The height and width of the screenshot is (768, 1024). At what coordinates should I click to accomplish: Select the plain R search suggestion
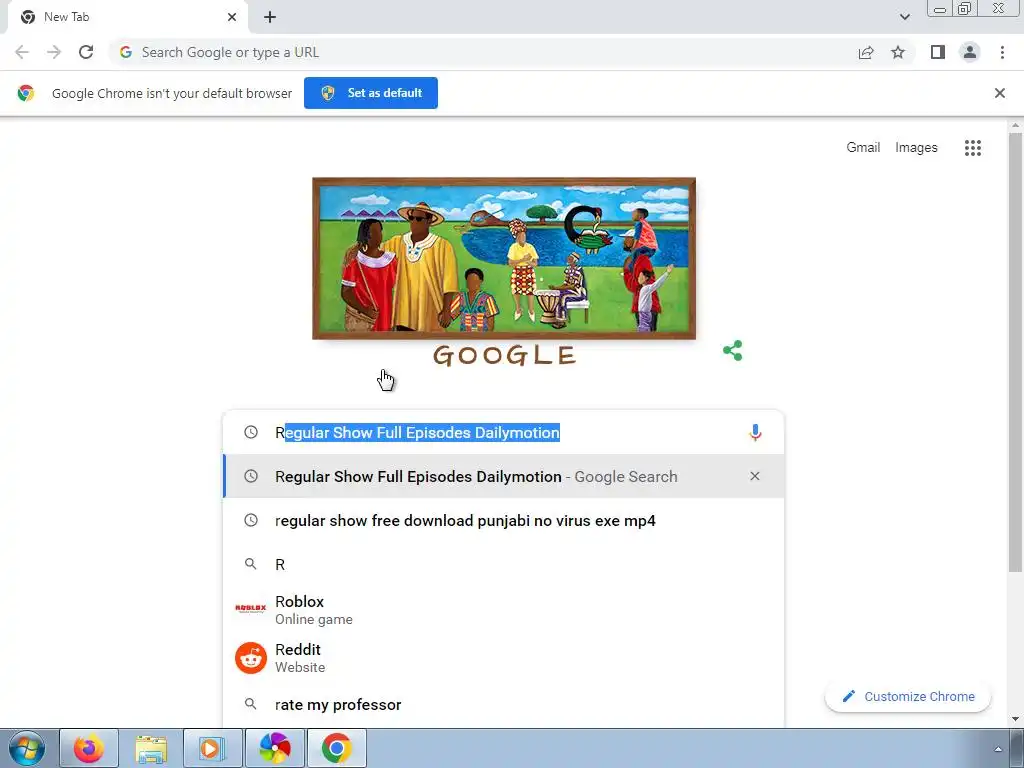pos(504,564)
